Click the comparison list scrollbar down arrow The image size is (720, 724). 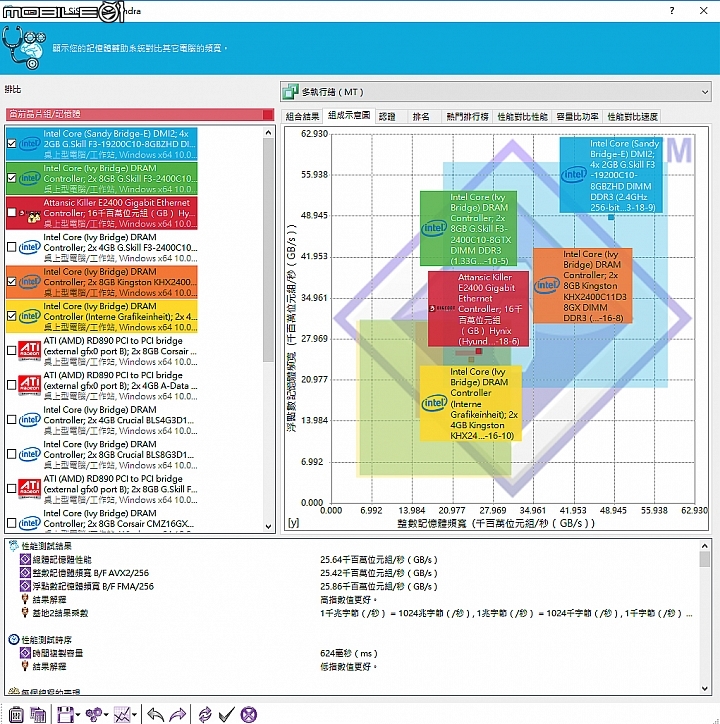coord(269,527)
